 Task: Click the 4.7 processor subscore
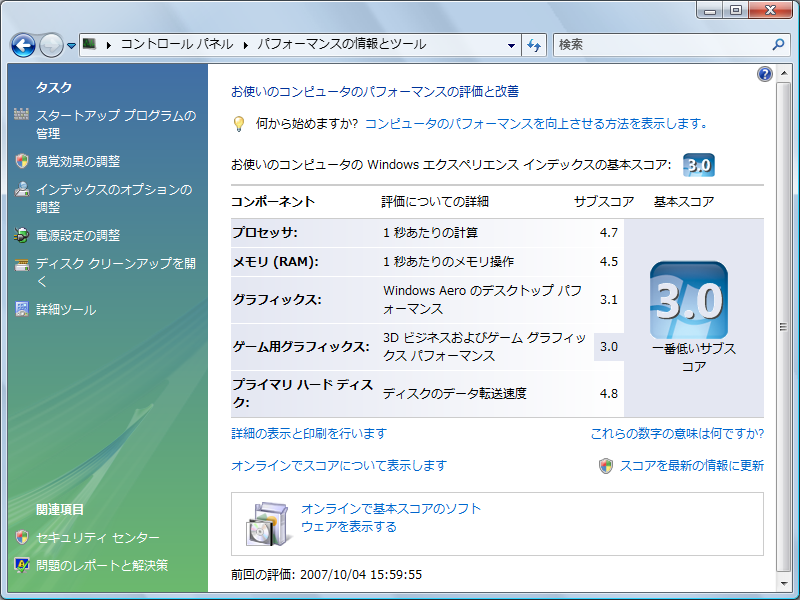pos(608,233)
